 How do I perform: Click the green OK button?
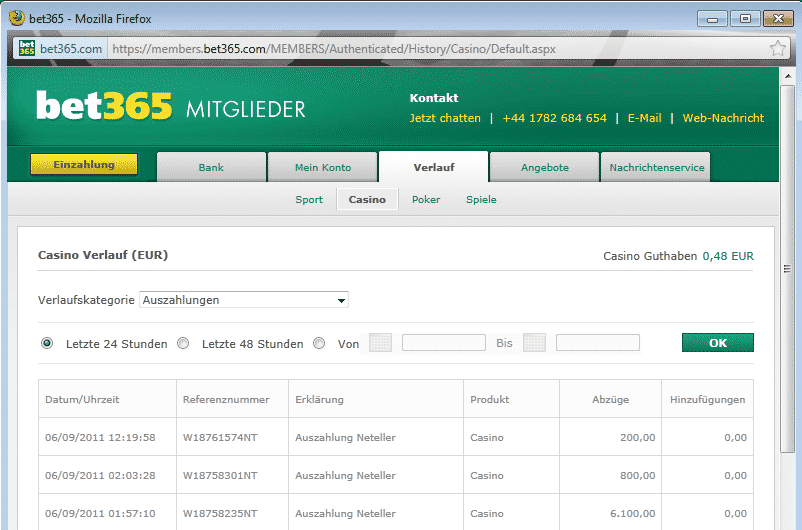[x=718, y=343]
